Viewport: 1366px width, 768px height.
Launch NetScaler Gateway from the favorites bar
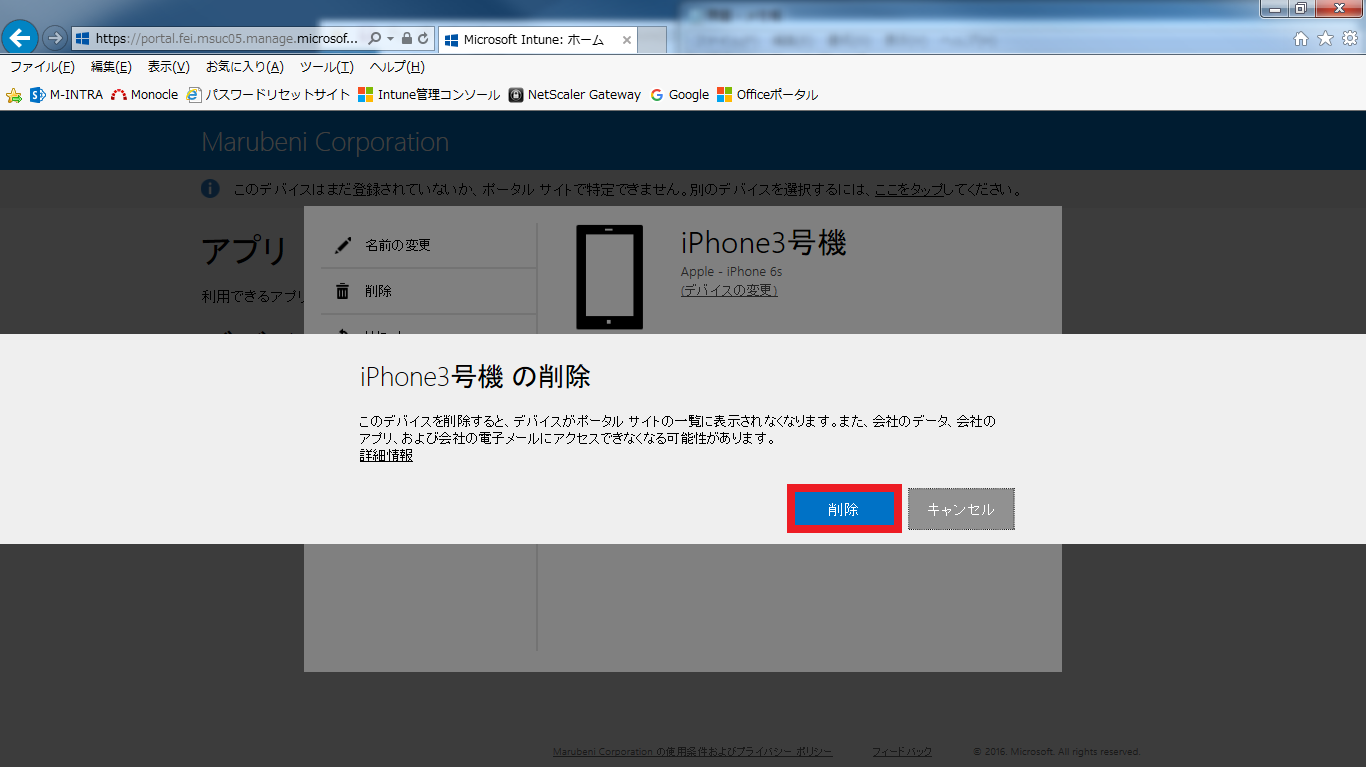577,95
